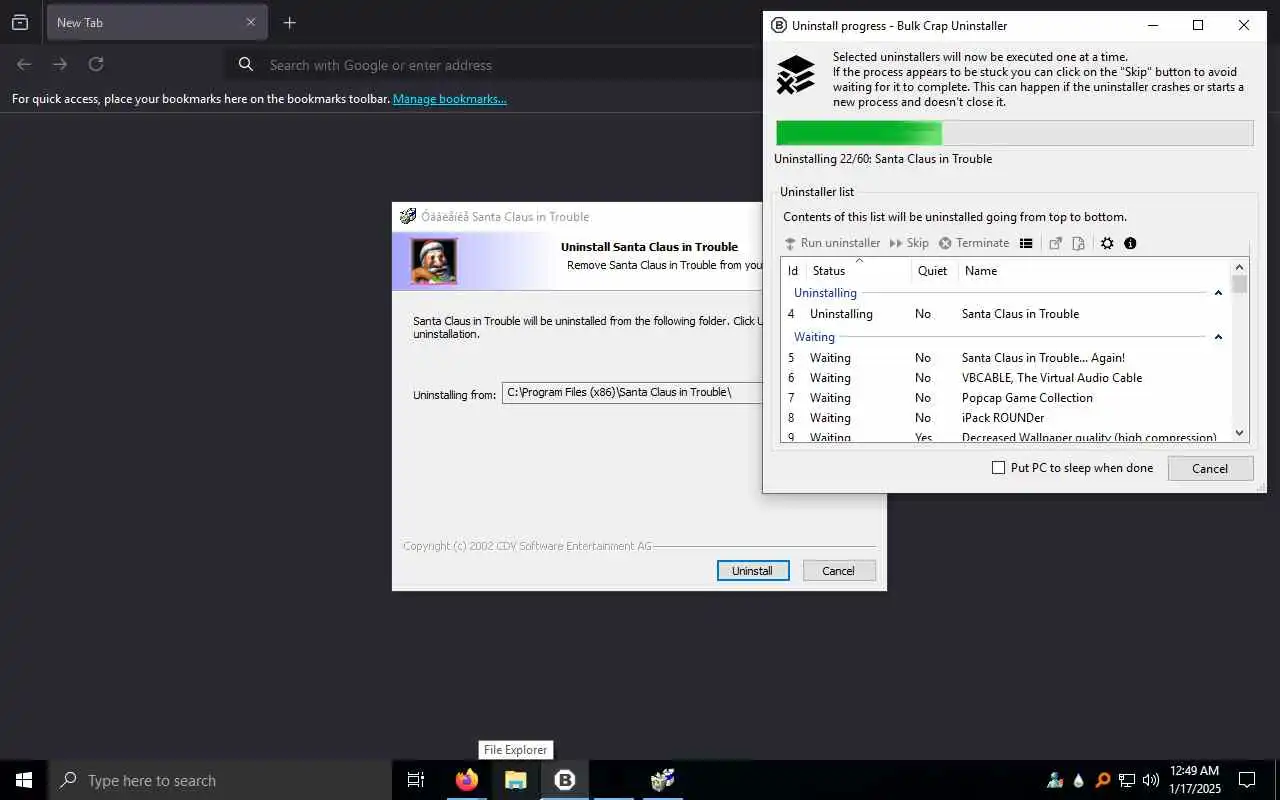Open Firefox from the taskbar

click(x=467, y=780)
